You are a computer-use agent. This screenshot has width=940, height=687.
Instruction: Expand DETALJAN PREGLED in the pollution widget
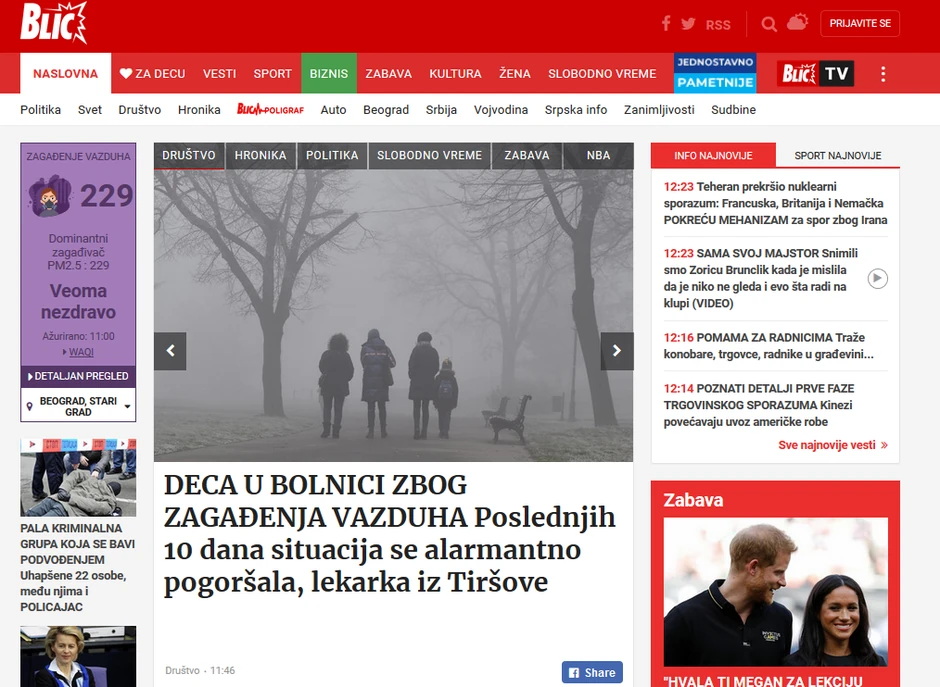click(x=78, y=375)
